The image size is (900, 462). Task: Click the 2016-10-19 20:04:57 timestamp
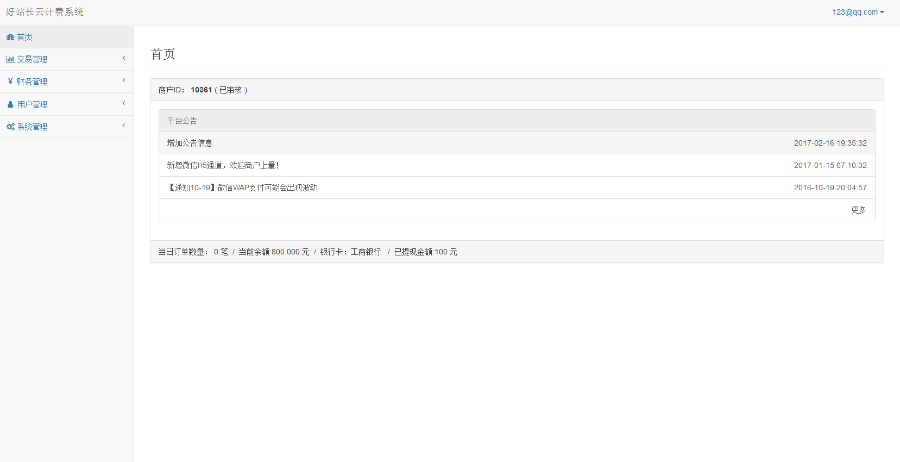(x=830, y=188)
